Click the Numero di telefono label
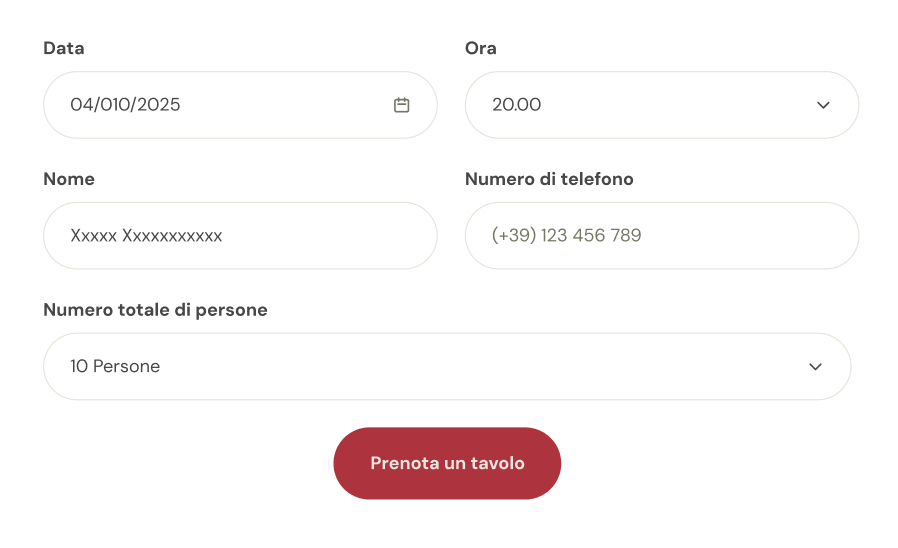898x548 pixels. [549, 179]
